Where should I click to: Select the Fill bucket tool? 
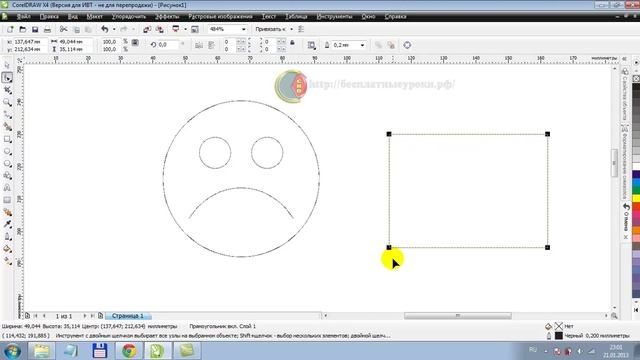click(7, 249)
